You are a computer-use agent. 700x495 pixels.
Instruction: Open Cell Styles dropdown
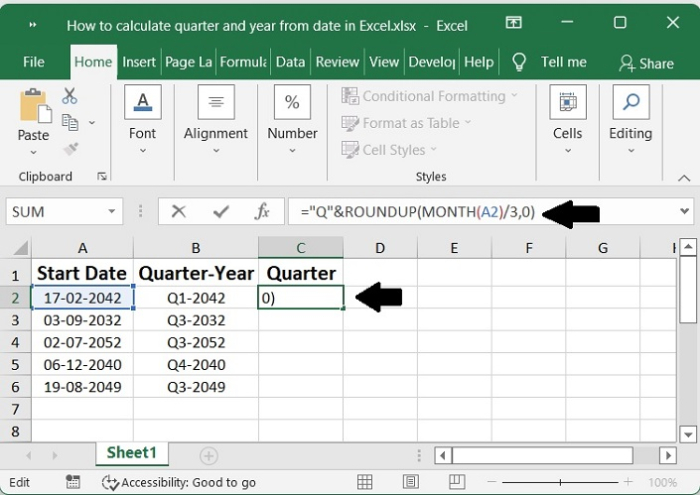pos(389,150)
